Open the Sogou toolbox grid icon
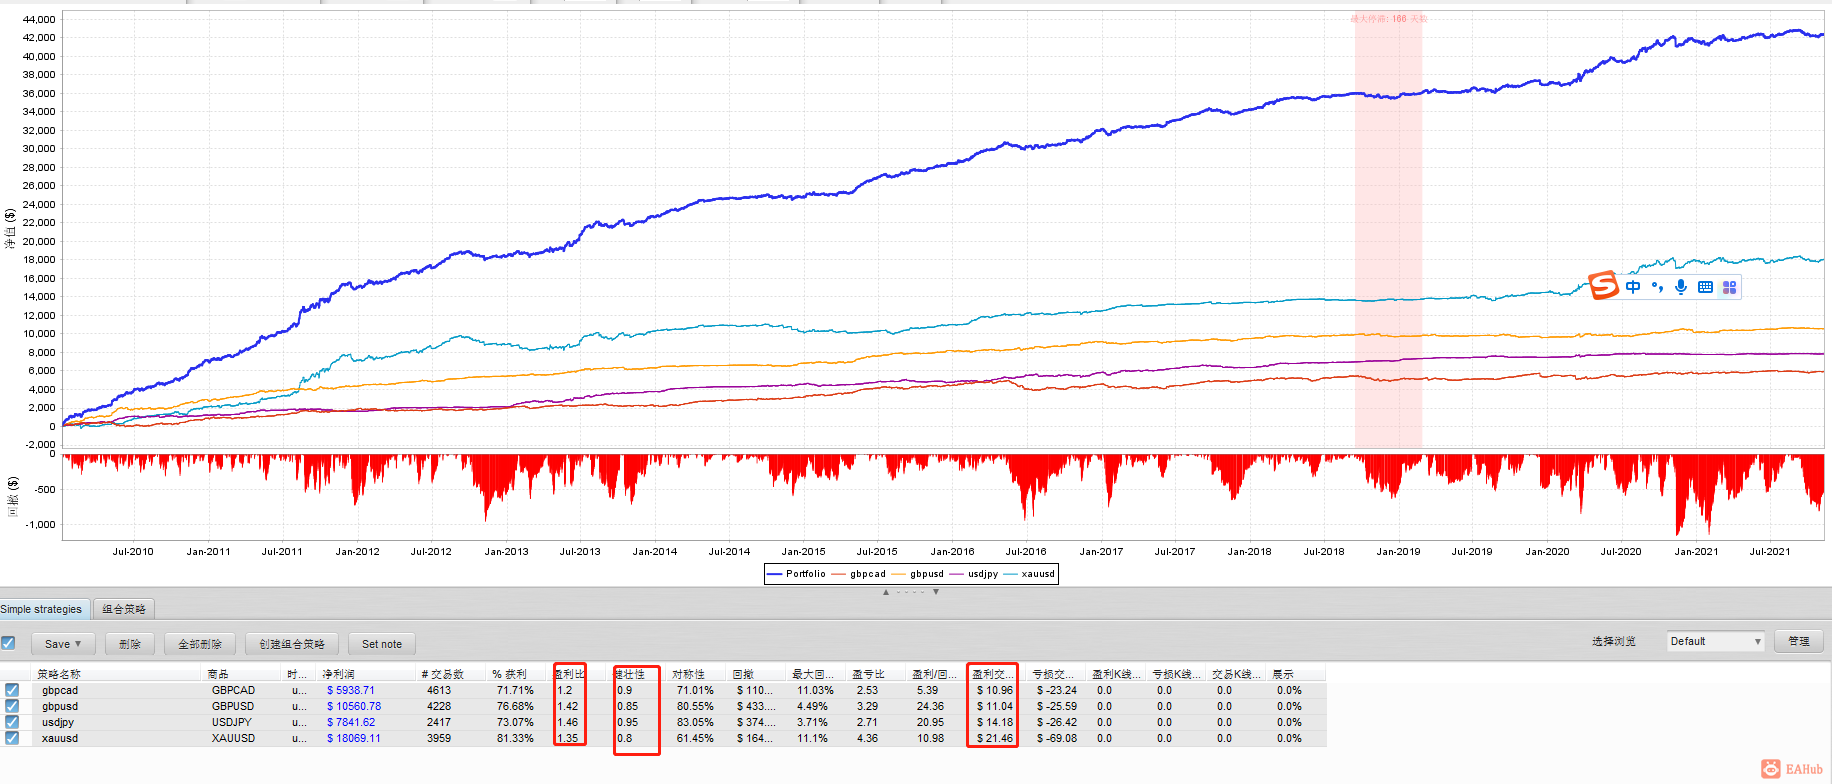 (x=1729, y=287)
